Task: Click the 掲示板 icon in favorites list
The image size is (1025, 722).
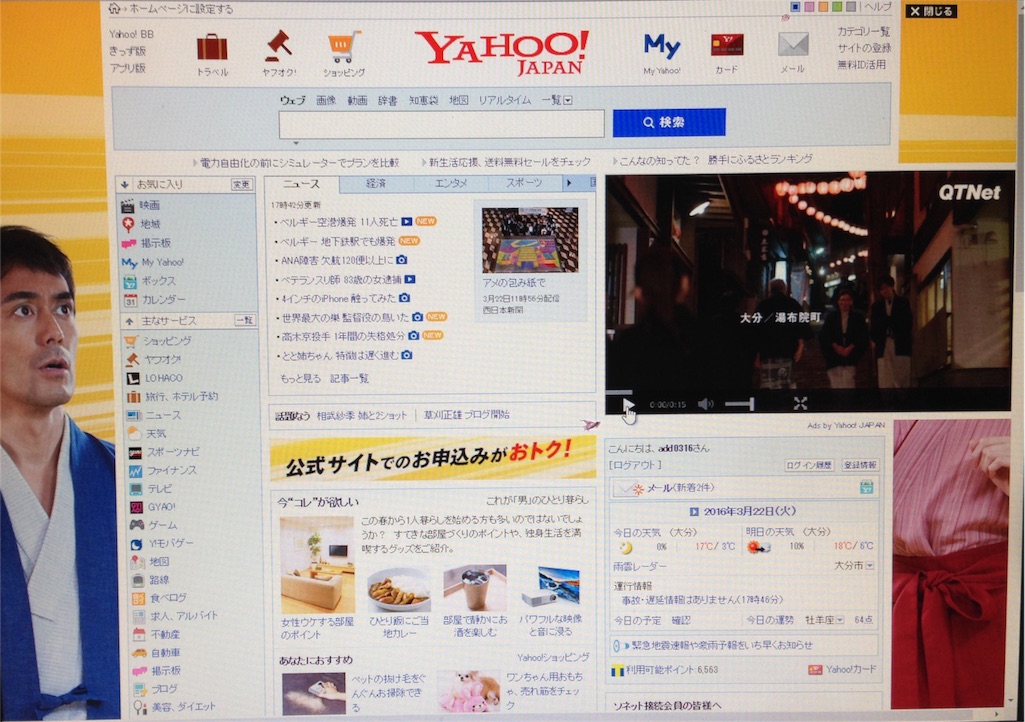Action: point(128,244)
